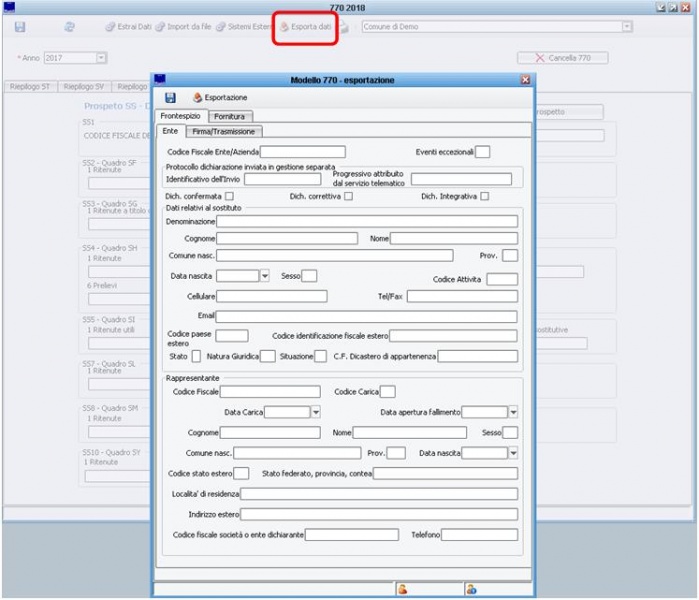This screenshot has height=600, width=699.
Task: Save using the floppy icon in export dialog
Action: point(170,97)
